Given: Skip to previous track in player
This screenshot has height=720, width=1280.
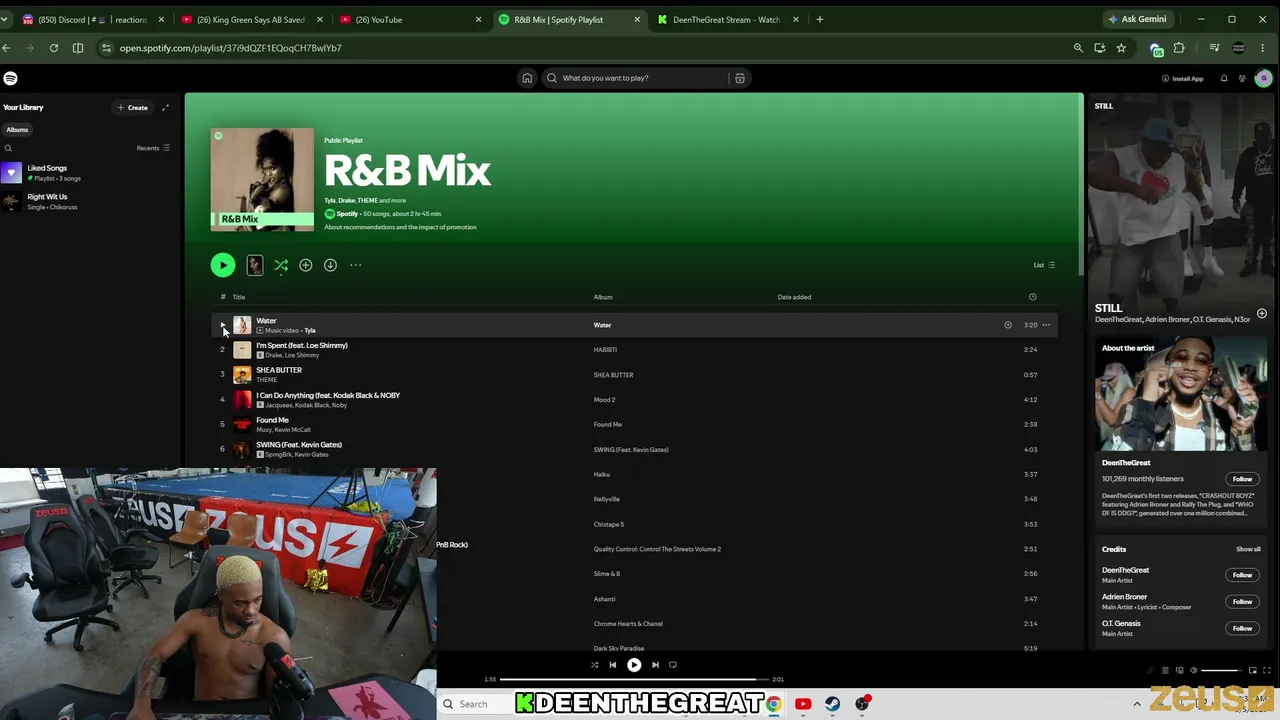Looking at the screenshot, I should (613, 665).
